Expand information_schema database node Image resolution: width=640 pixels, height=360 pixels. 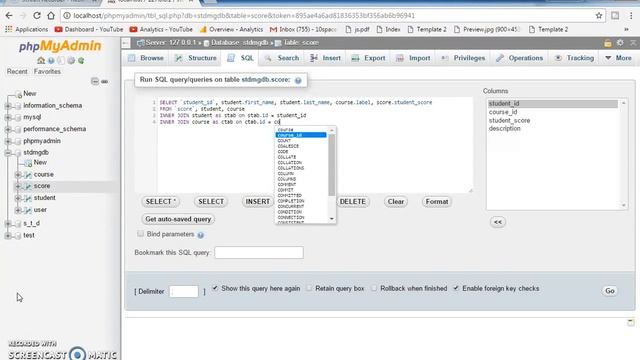(x=8, y=106)
